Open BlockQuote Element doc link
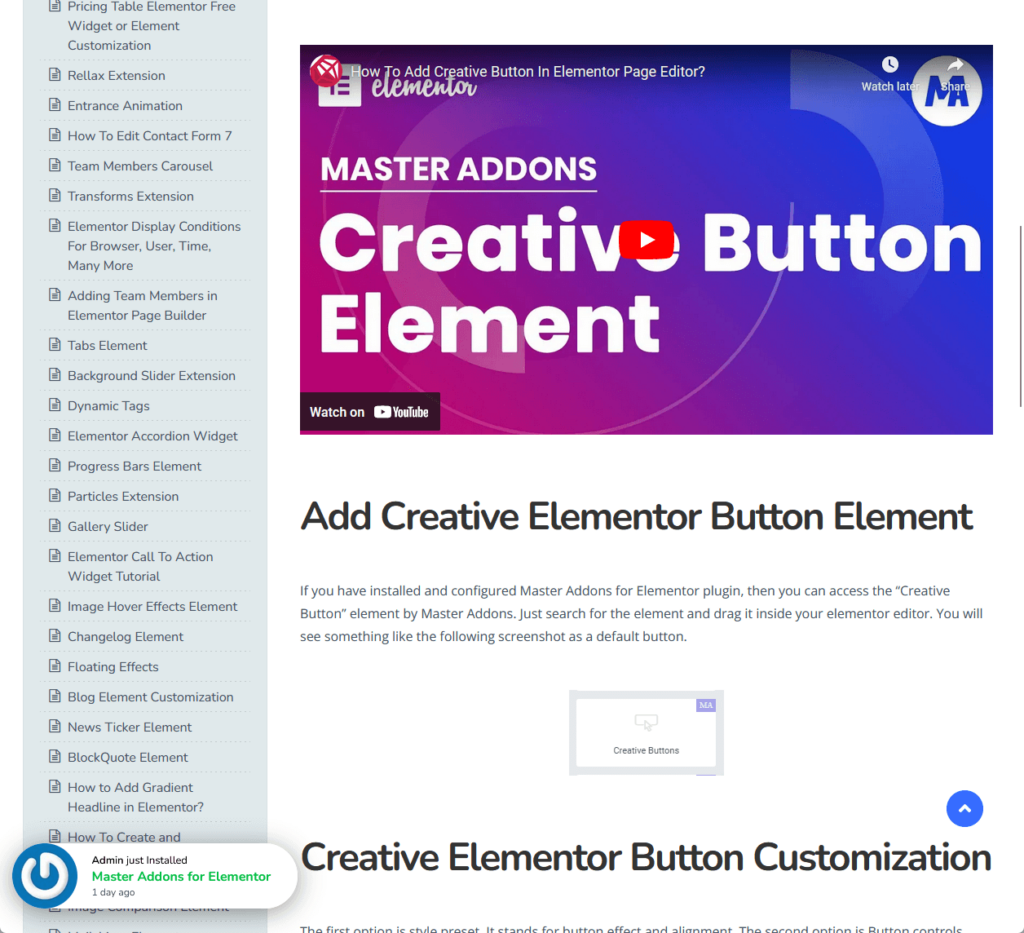1024x933 pixels. (x=127, y=757)
